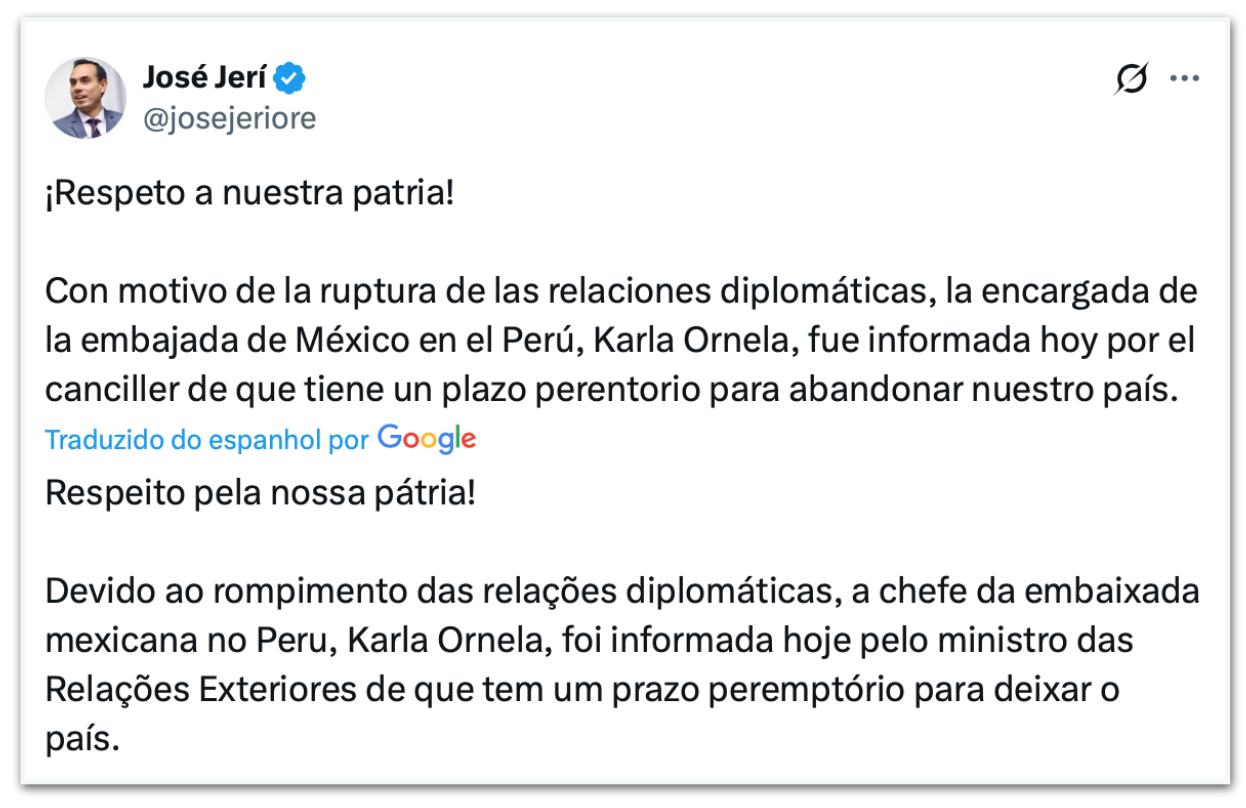The width and height of the screenshot is (1246, 808).
Task: Open José Jerí's profile photo
Action: point(85,98)
